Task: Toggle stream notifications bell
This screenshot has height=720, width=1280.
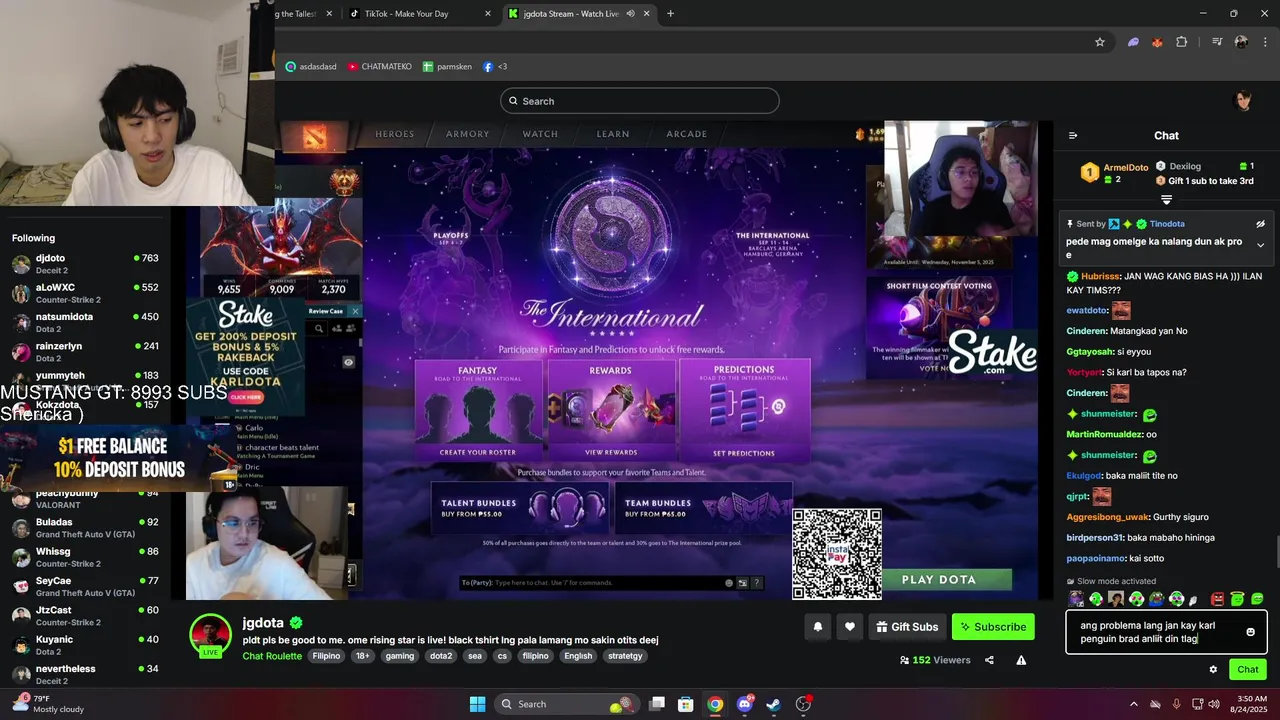Action: pyautogui.click(x=818, y=627)
